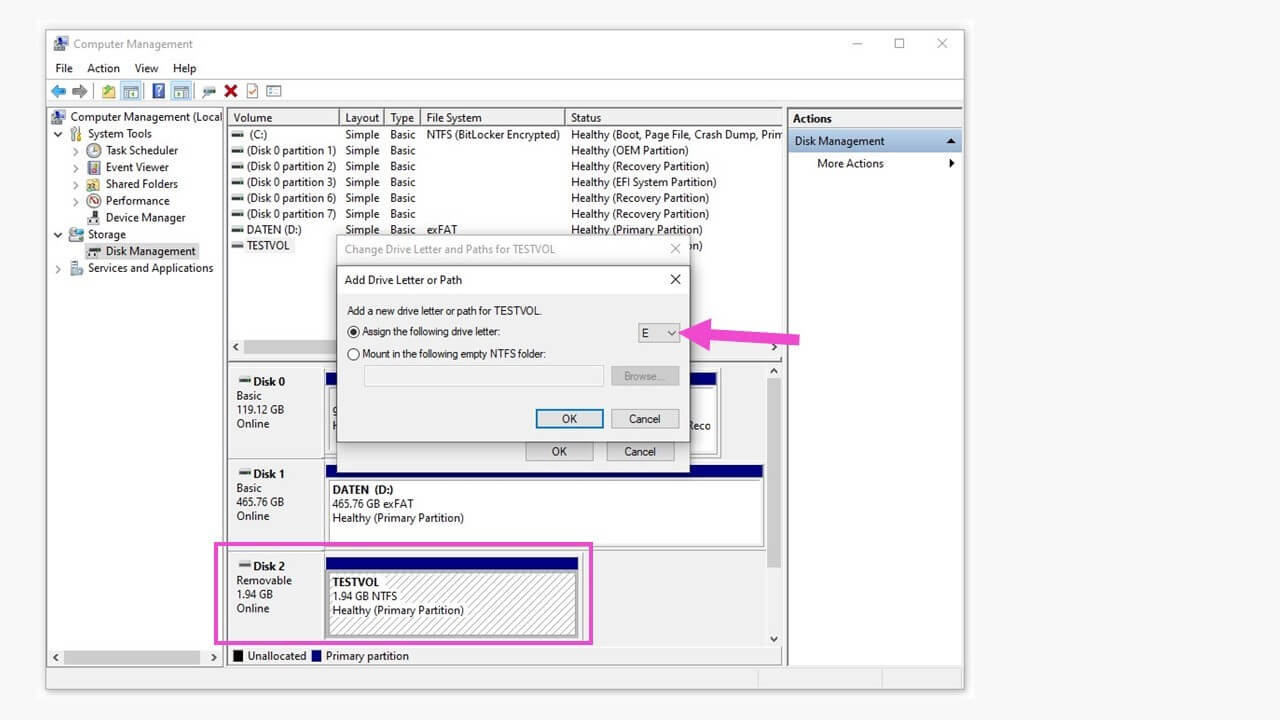
Task: Click the Forward arrow toolbar icon
Action: click(x=80, y=91)
